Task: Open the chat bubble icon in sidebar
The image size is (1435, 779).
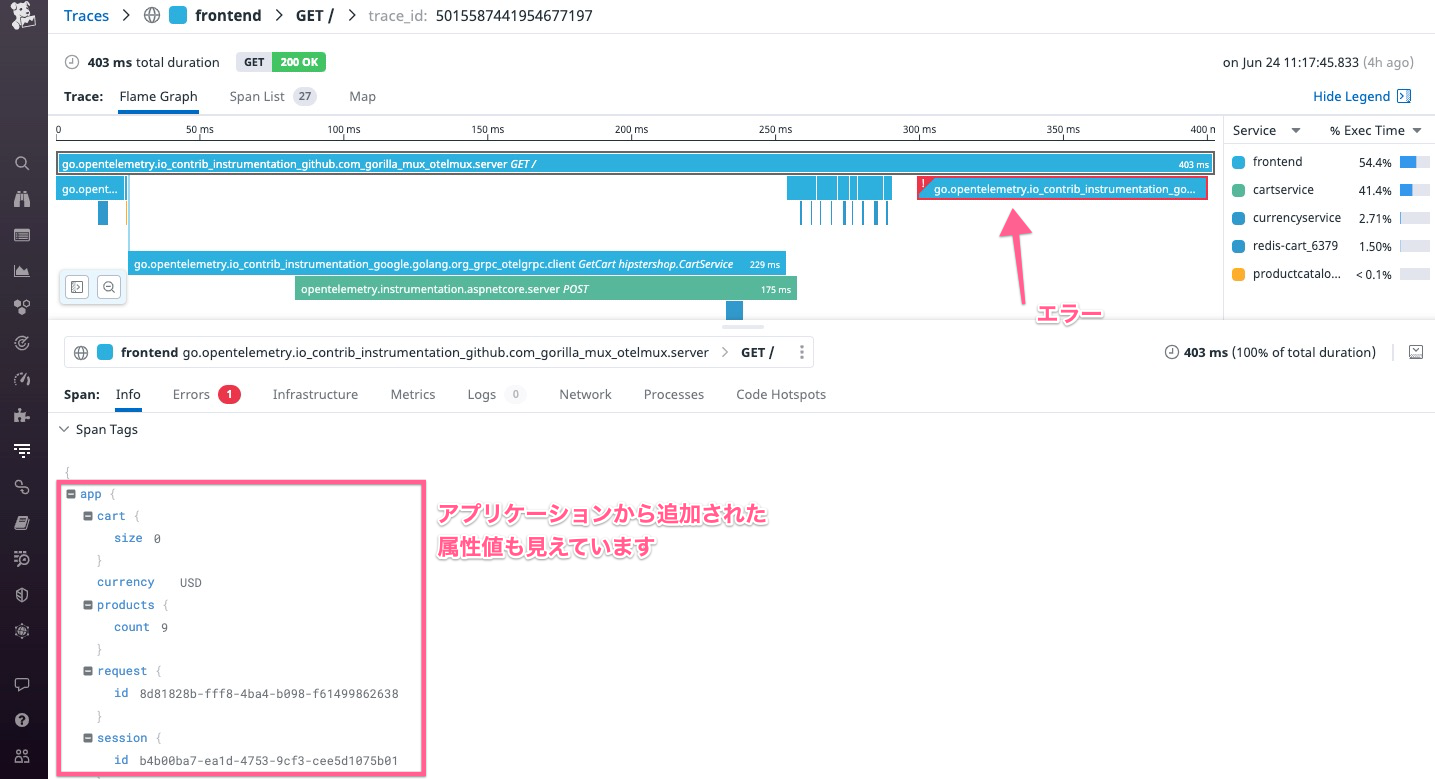Action: click(22, 685)
